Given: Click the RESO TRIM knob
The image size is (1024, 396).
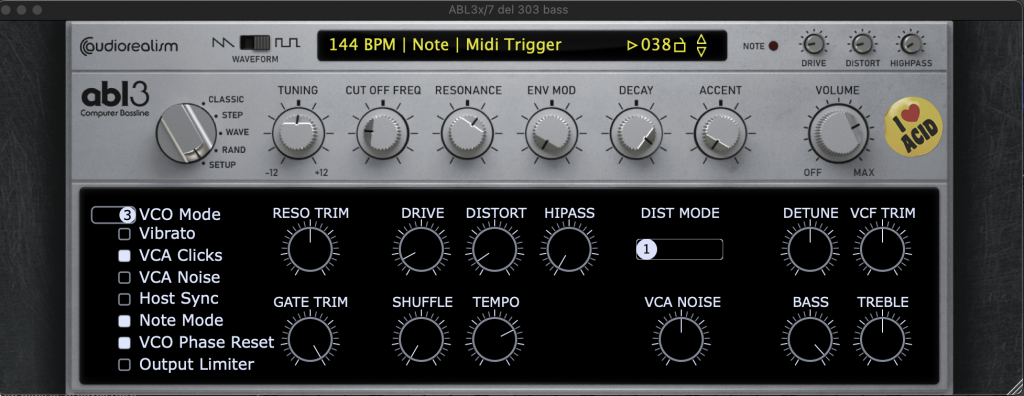Looking at the screenshot, I should (x=310, y=250).
